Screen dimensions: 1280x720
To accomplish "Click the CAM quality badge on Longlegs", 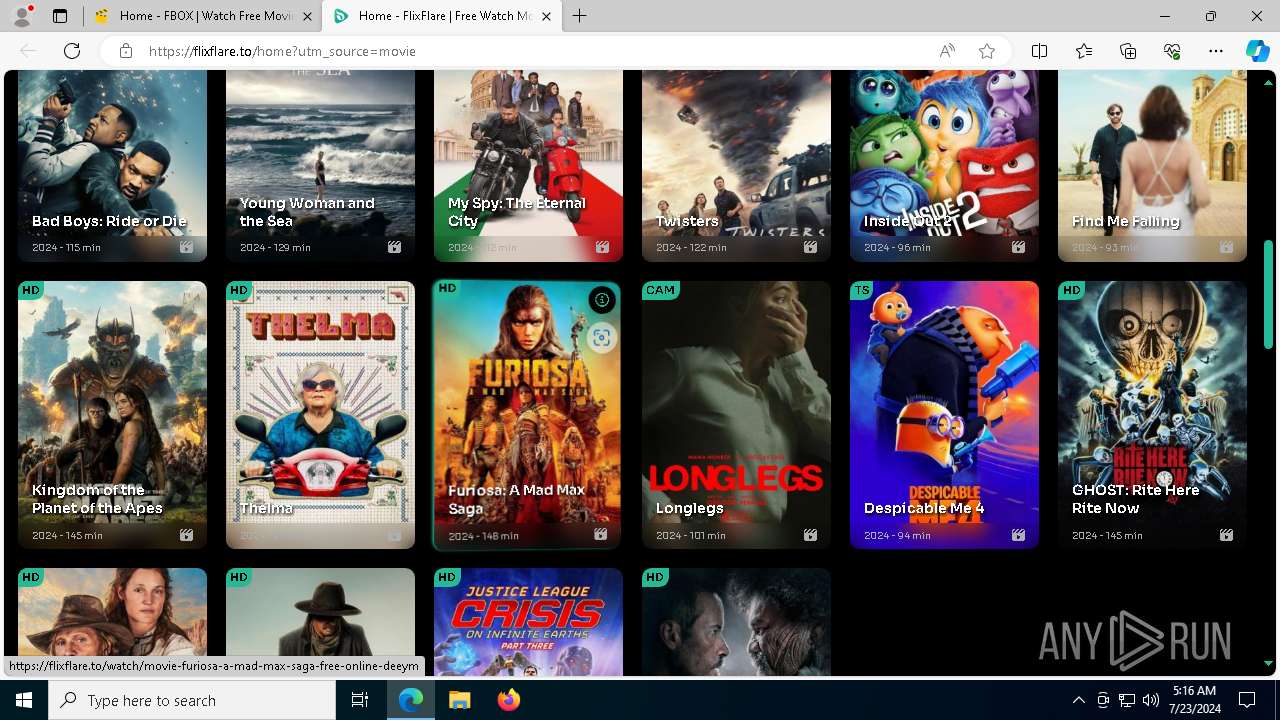I will [x=661, y=290].
